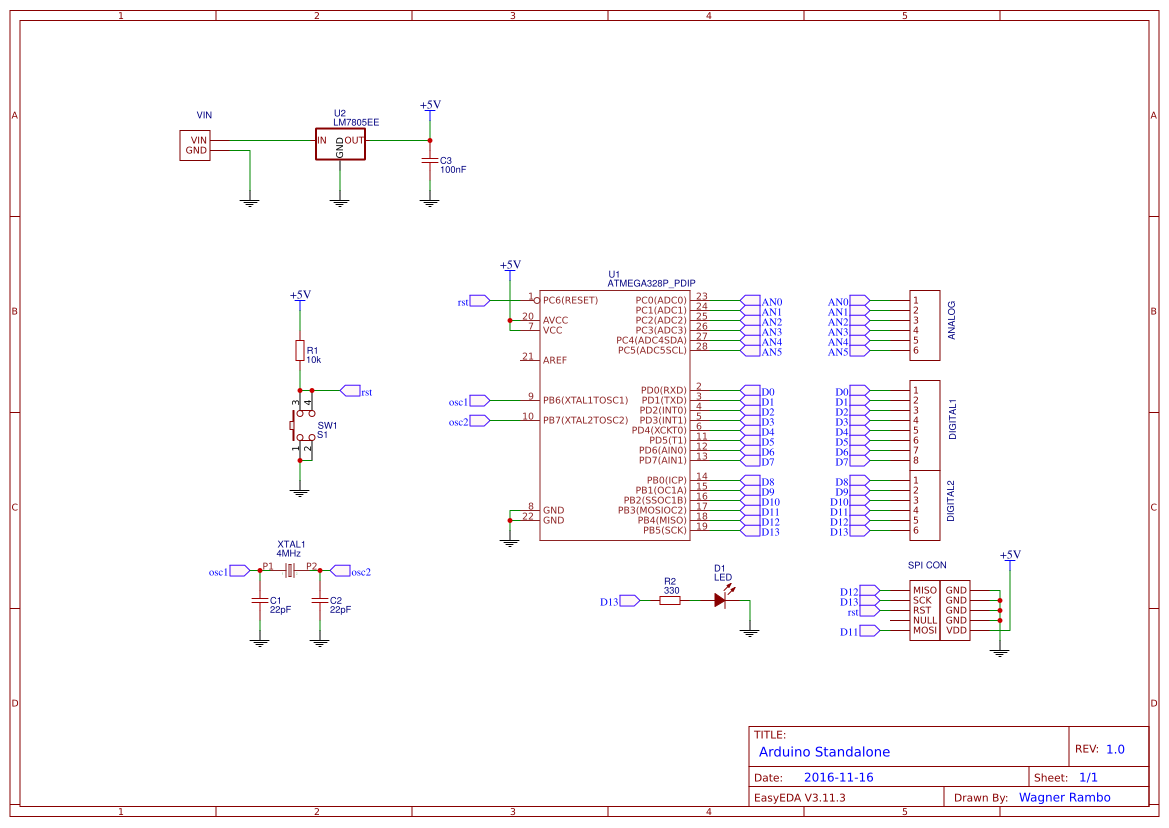Select the C1 22pF capacitor symbol
Viewport: 1169px width, 828px height.
[259, 600]
